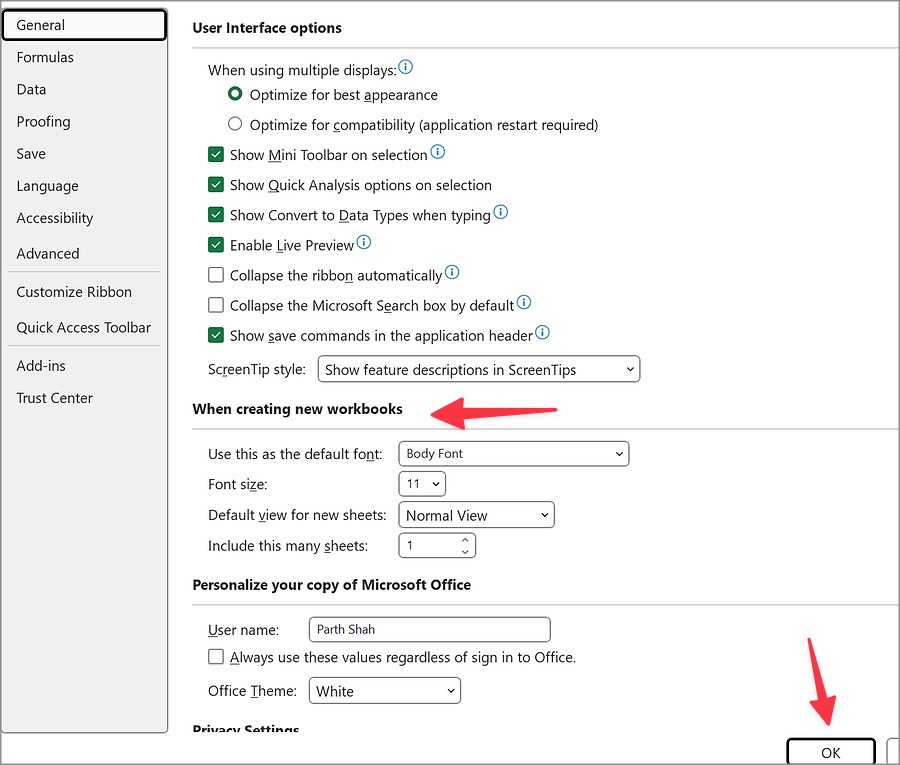This screenshot has width=900, height=765.
Task: Open the Office Theme dropdown
Action: tap(383, 691)
